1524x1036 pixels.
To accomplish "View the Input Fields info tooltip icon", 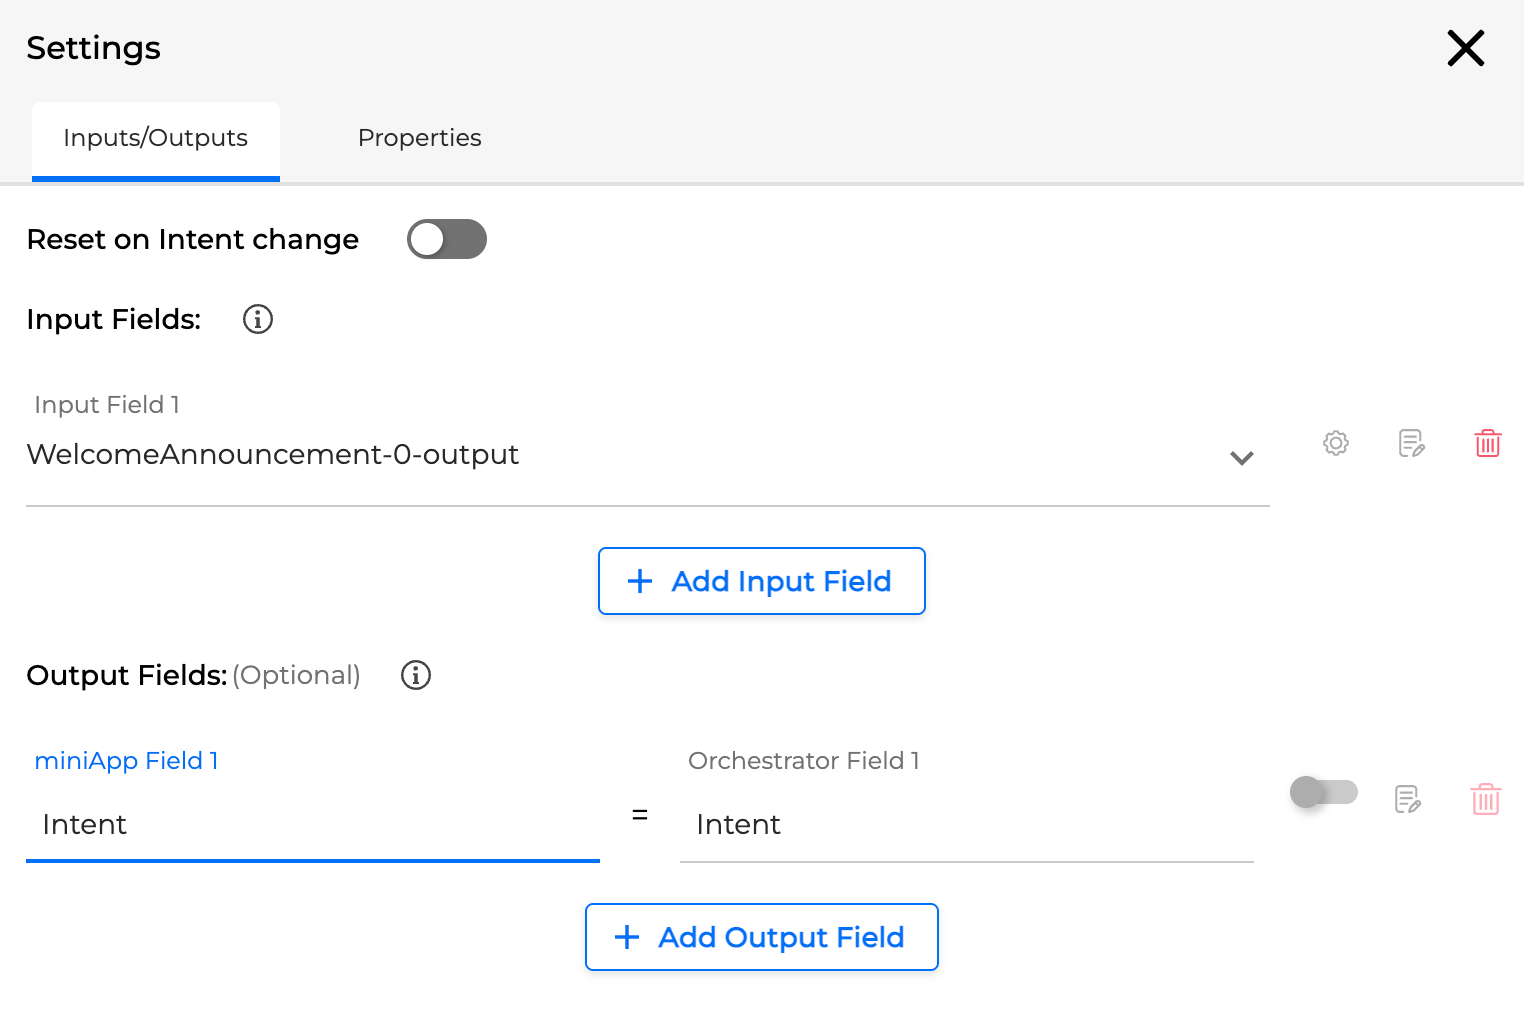I will click(257, 319).
